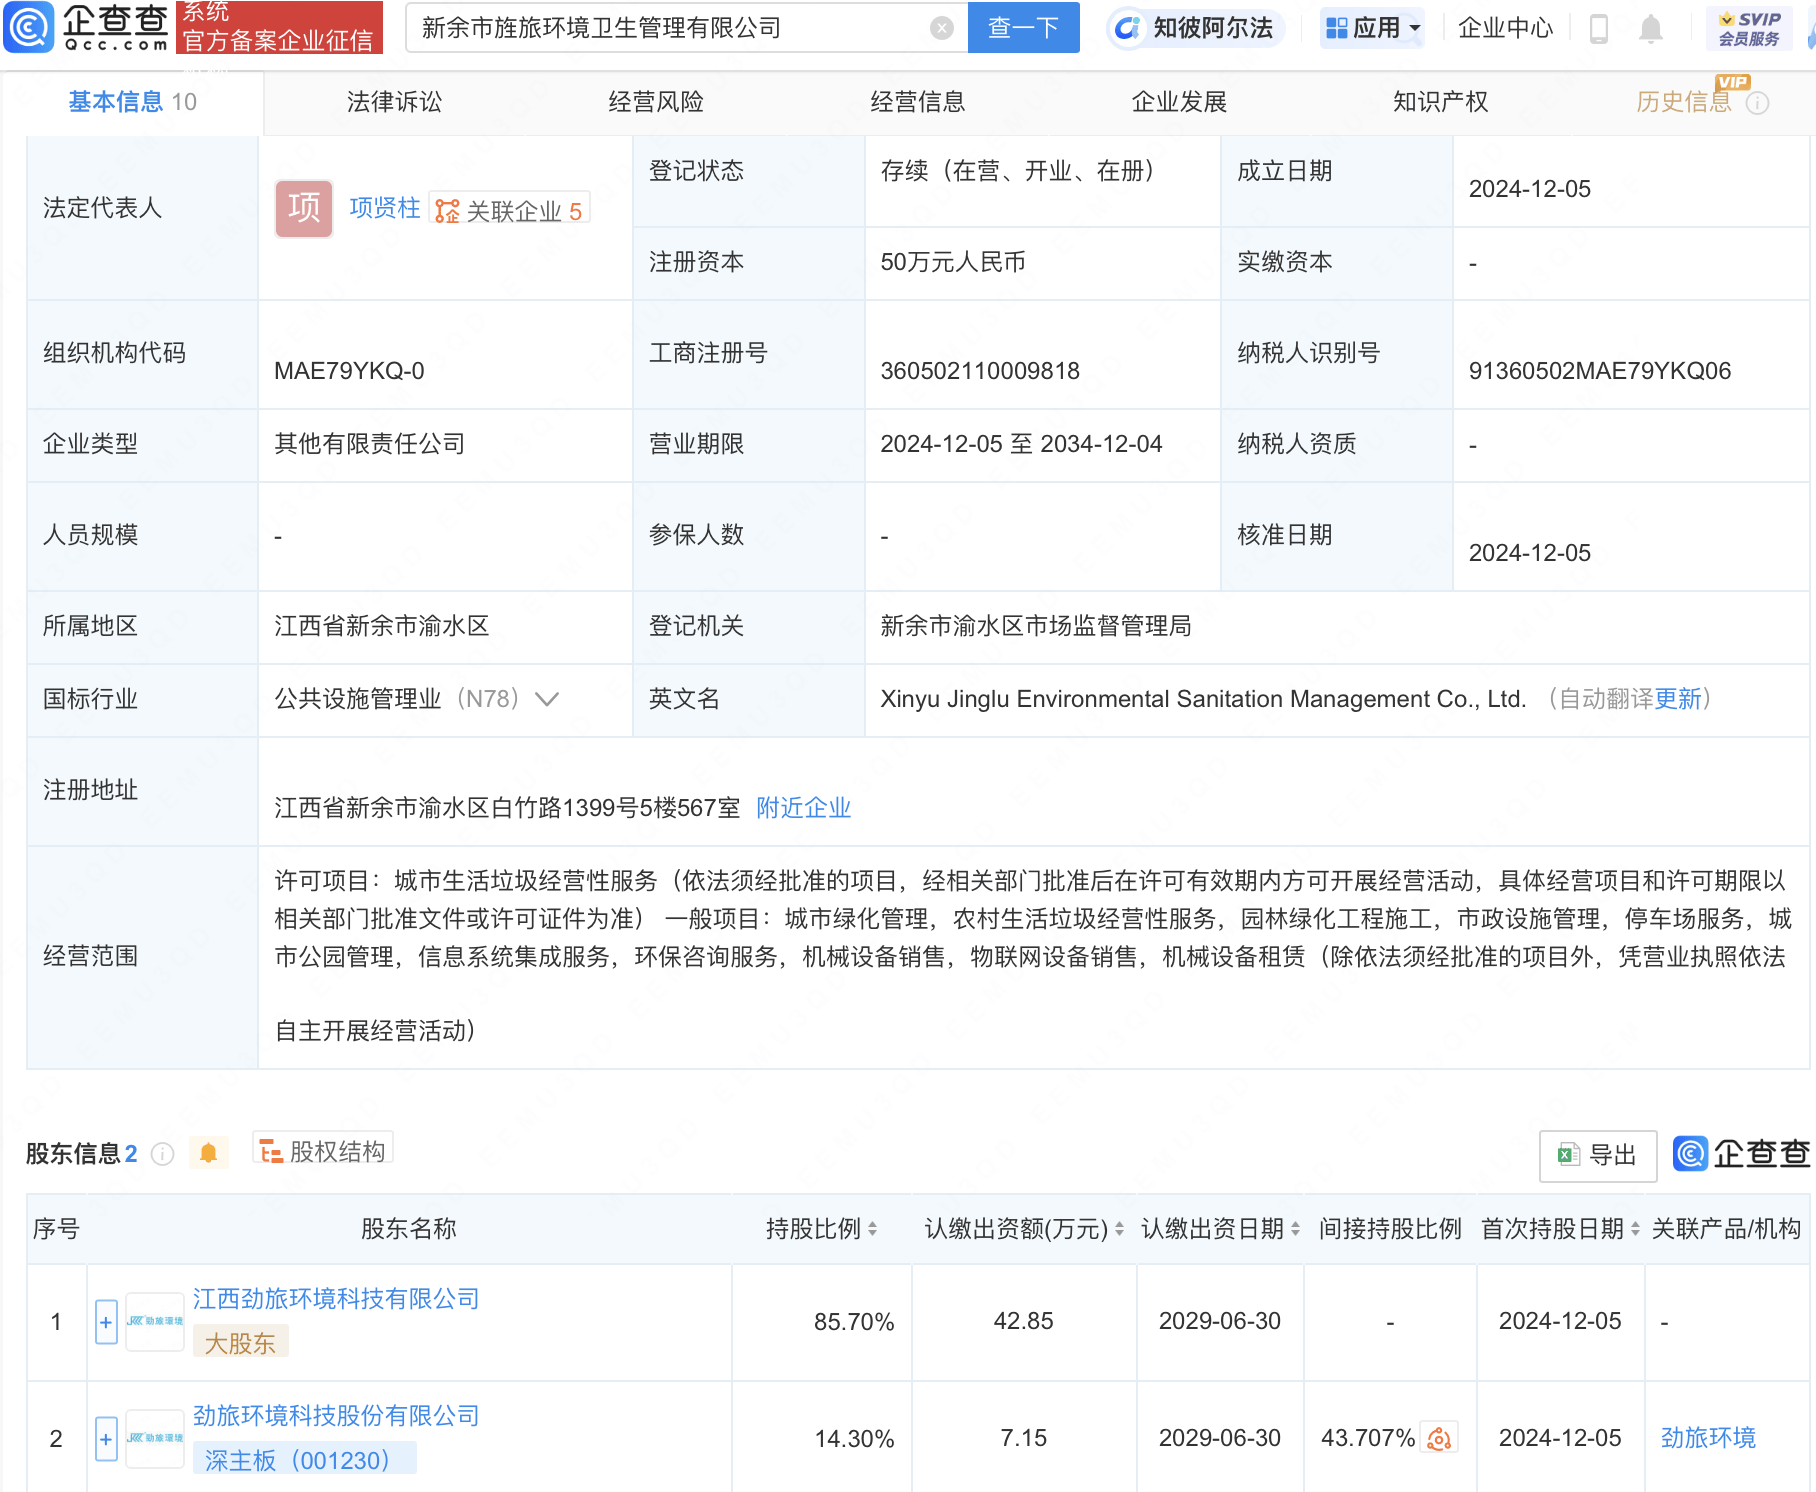The width and height of the screenshot is (1816, 1492).
Task: Open legal representative 项贤柱 link
Action: click(x=385, y=208)
